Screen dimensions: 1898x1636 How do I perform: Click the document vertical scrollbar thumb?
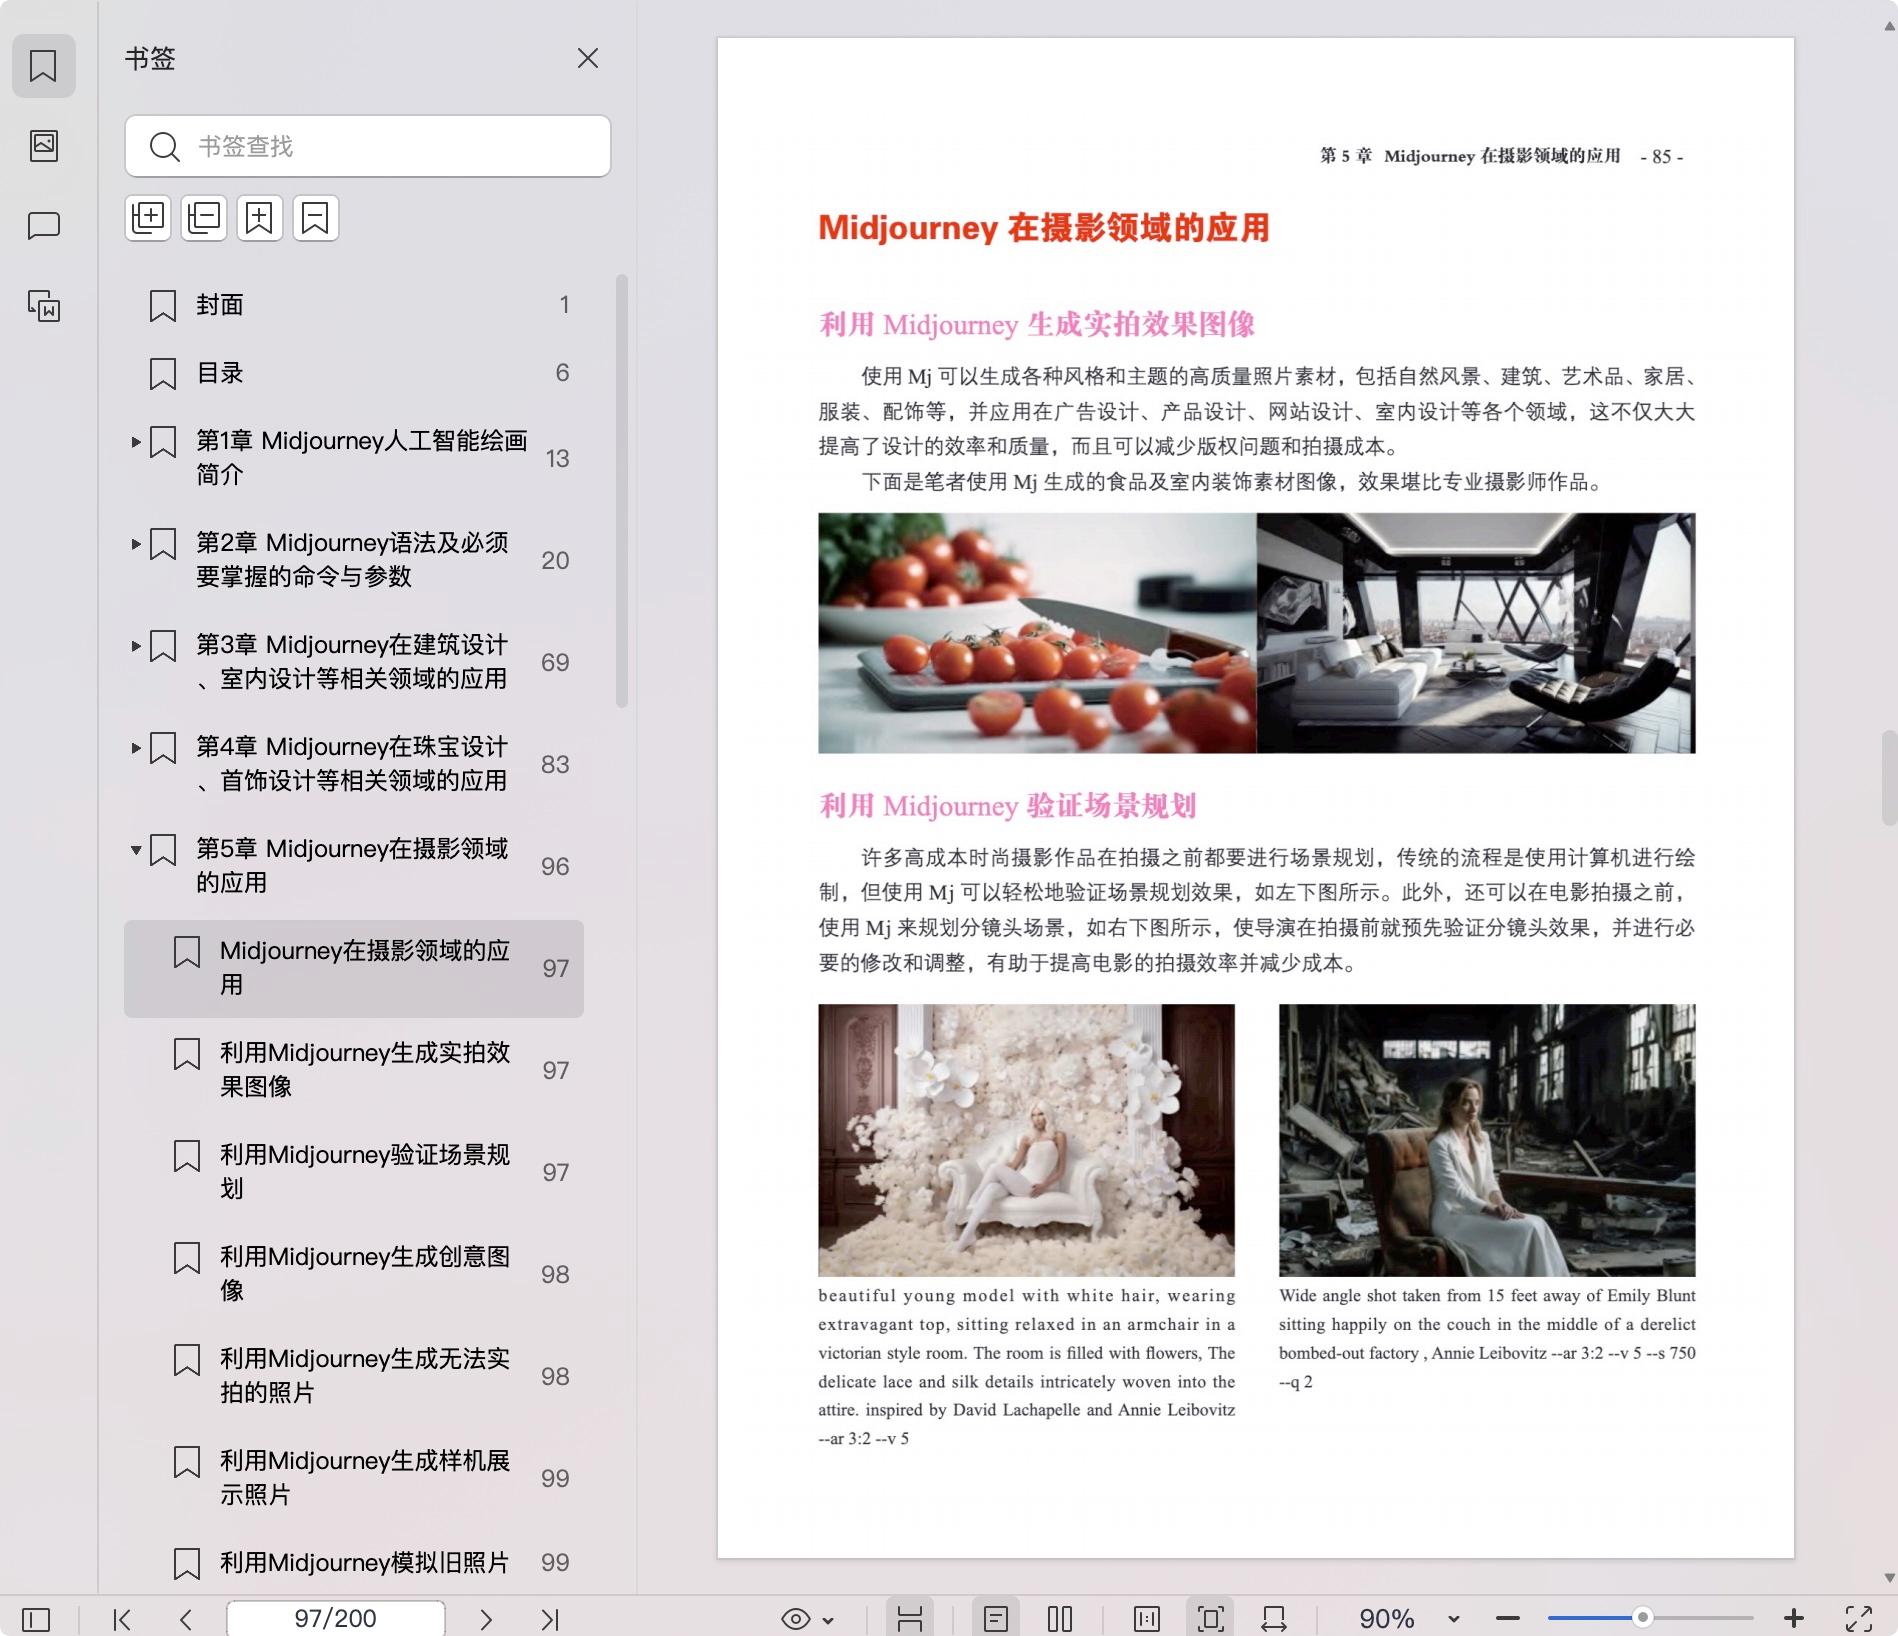pos(1889,778)
